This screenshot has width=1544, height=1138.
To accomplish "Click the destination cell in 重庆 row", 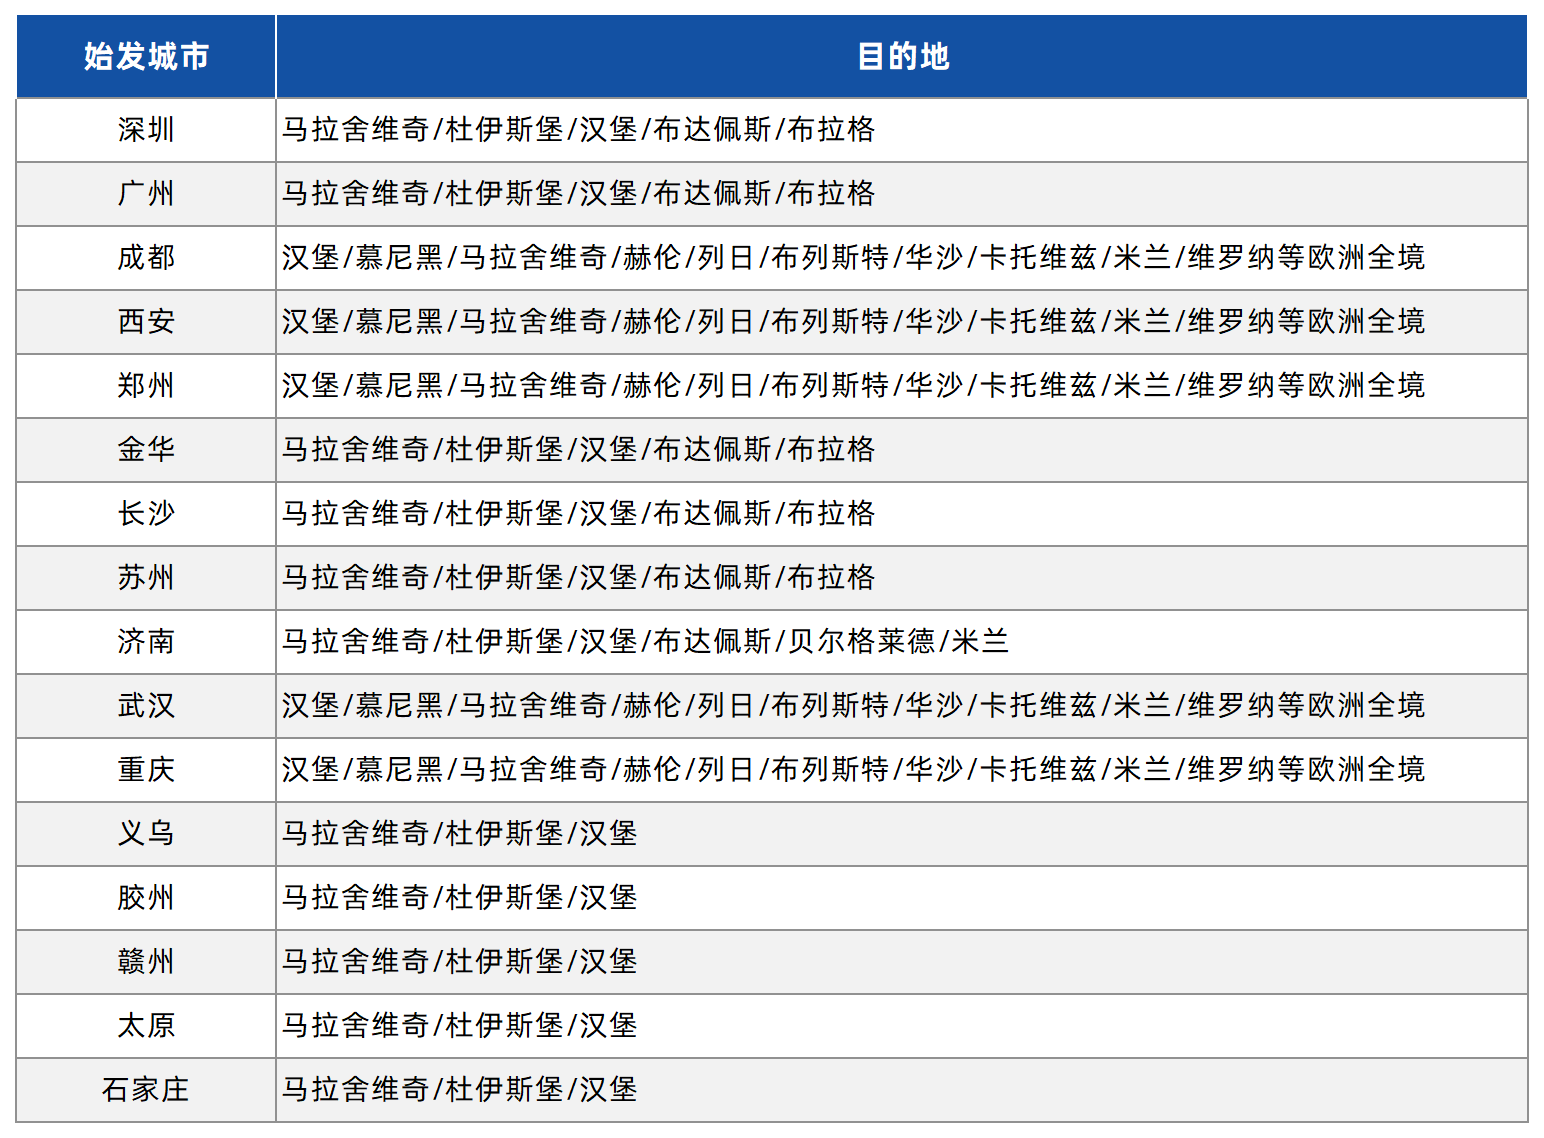I will click(902, 770).
